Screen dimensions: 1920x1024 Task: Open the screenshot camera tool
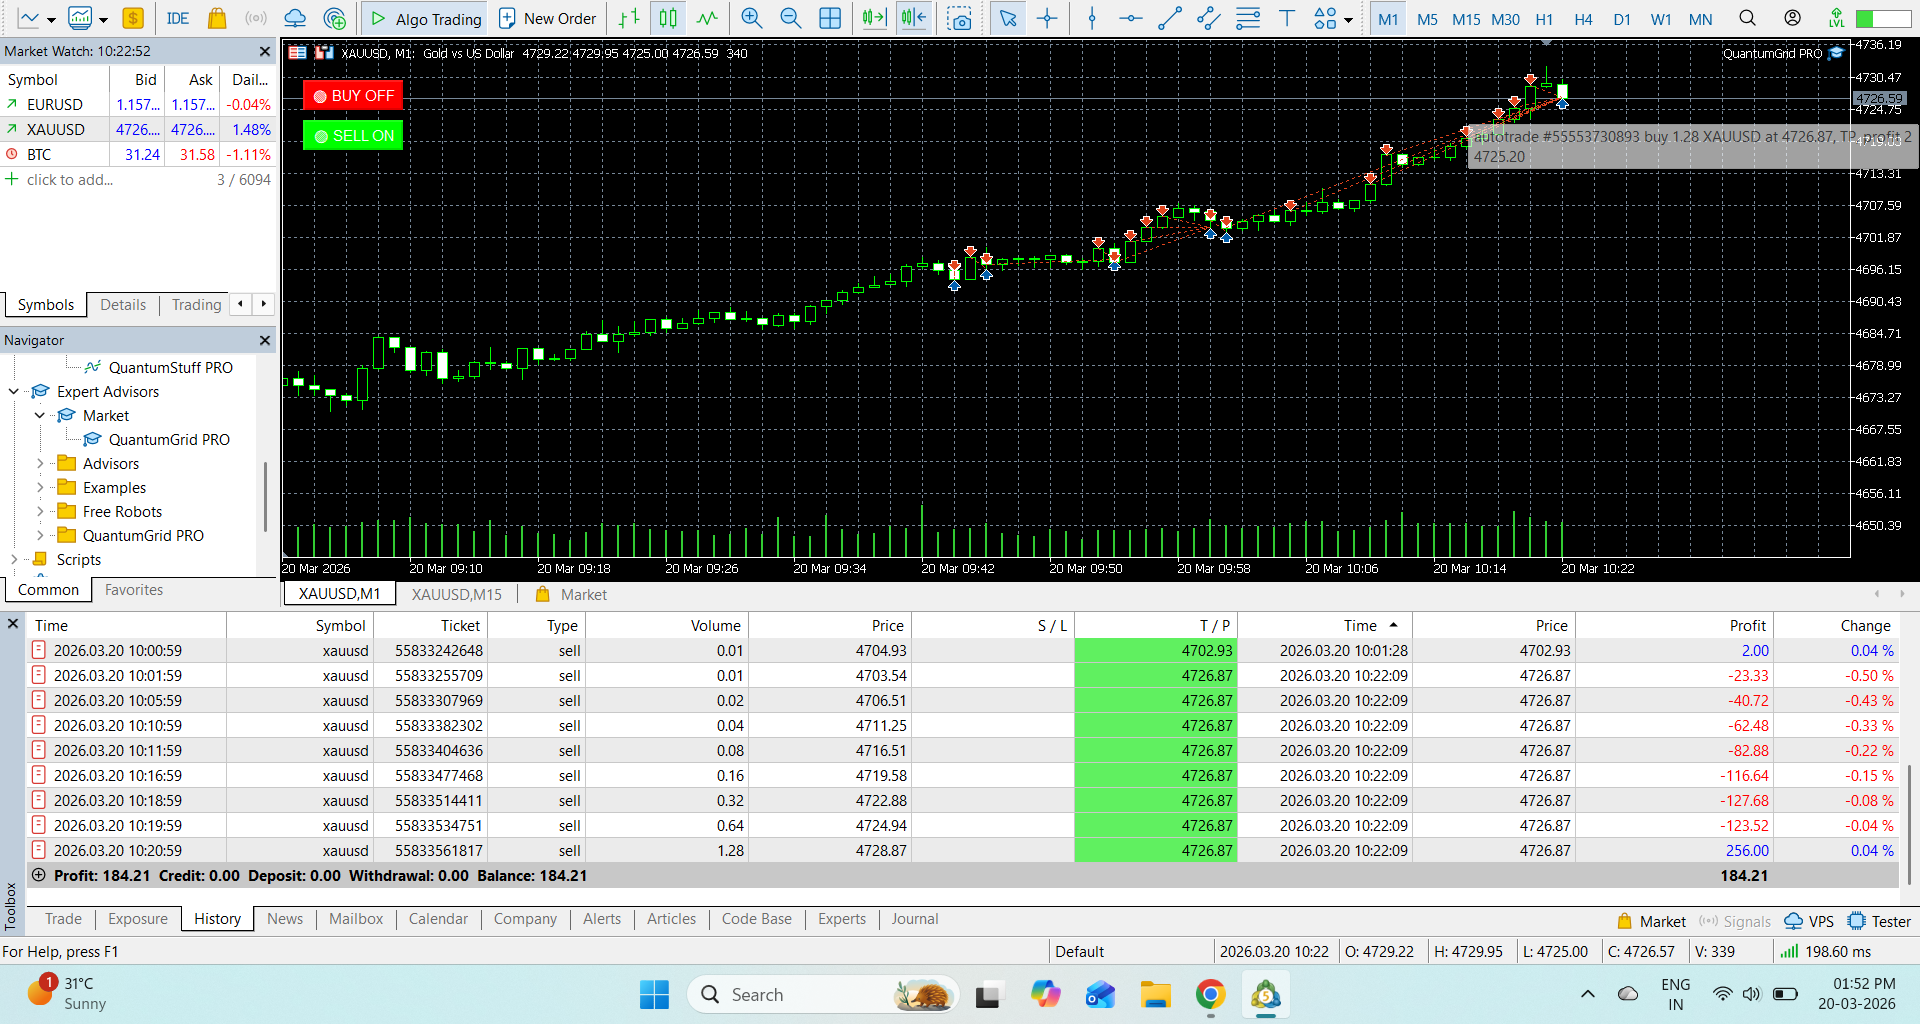click(959, 18)
